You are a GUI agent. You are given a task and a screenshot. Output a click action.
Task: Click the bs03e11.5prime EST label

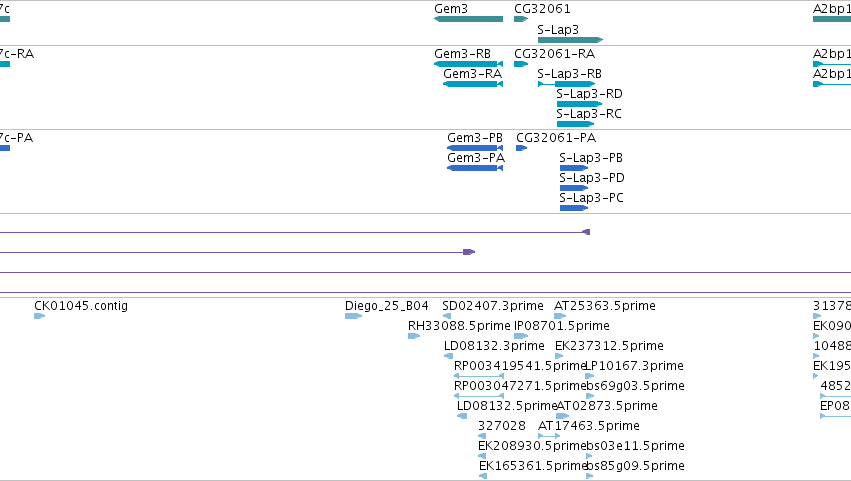[636, 446]
